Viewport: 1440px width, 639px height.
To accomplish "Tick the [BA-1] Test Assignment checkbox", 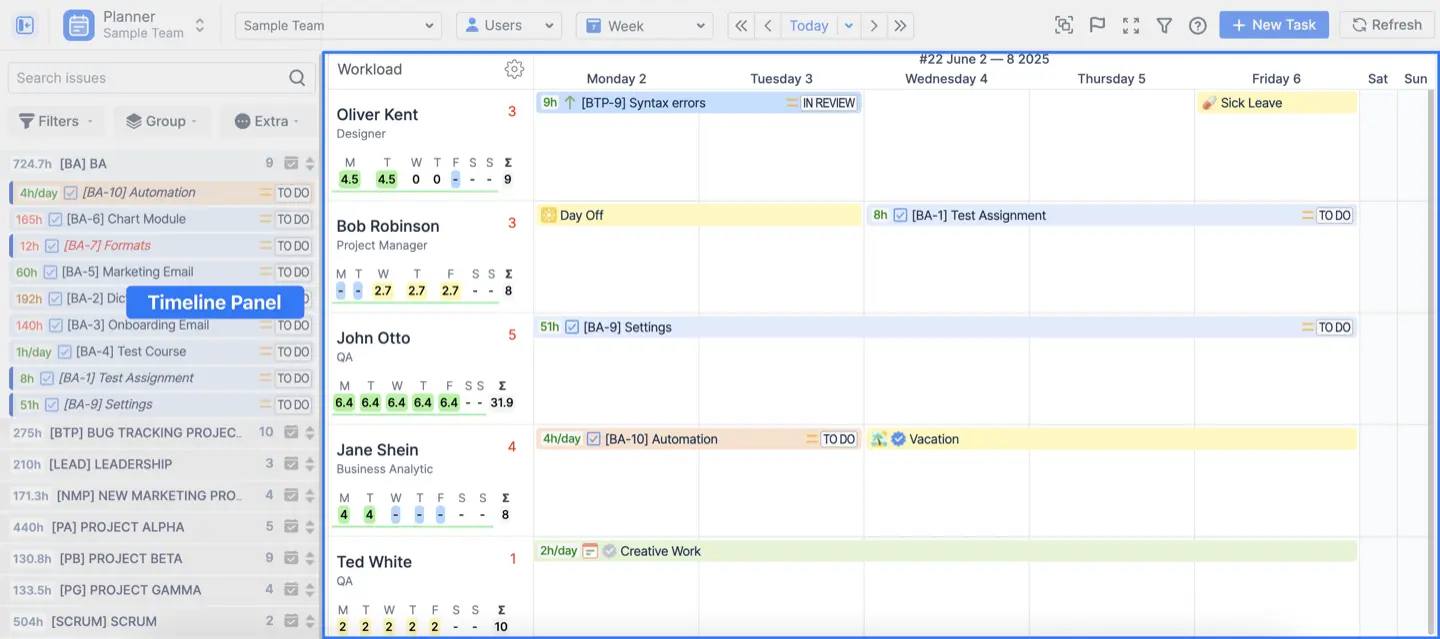I will [x=46, y=377].
